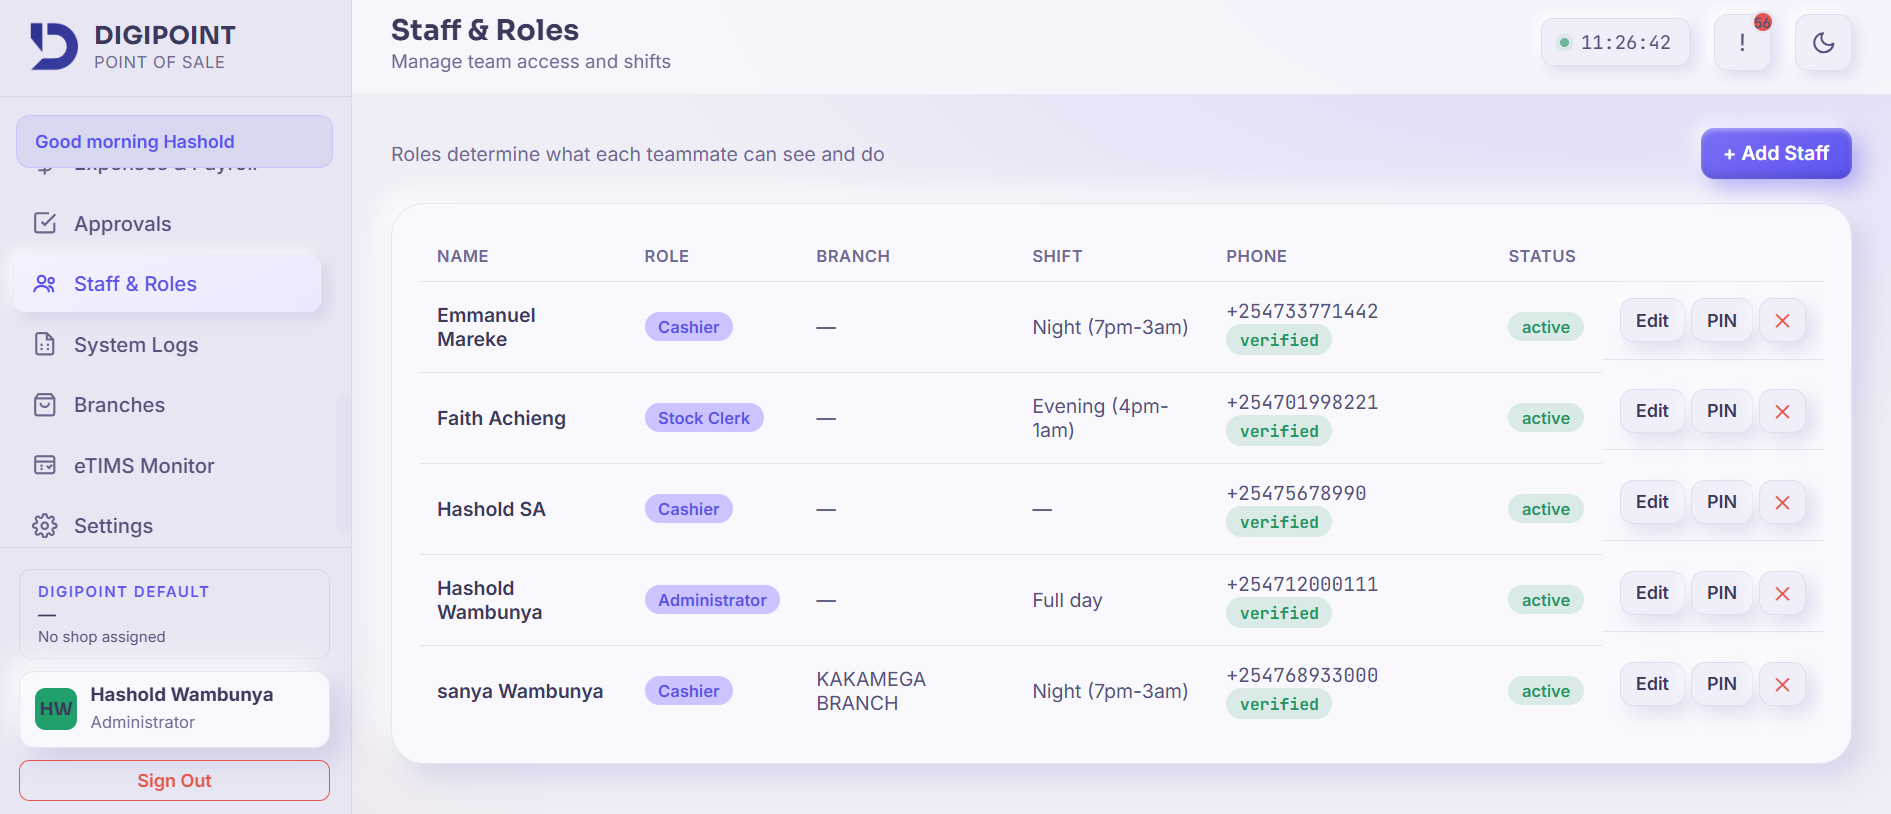
Task: Open PIN dialog for sanya Wambunya
Action: click(x=1721, y=685)
